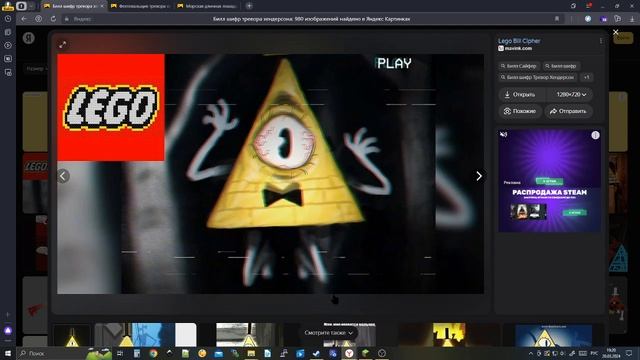Screen dimensions: 640x360
Task: Select the first yellow triangle thumbnail below
Action: (x=72, y=335)
